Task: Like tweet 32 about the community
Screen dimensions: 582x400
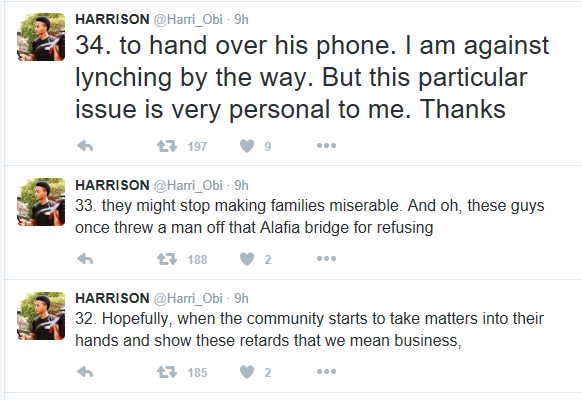Action: (247, 371)
